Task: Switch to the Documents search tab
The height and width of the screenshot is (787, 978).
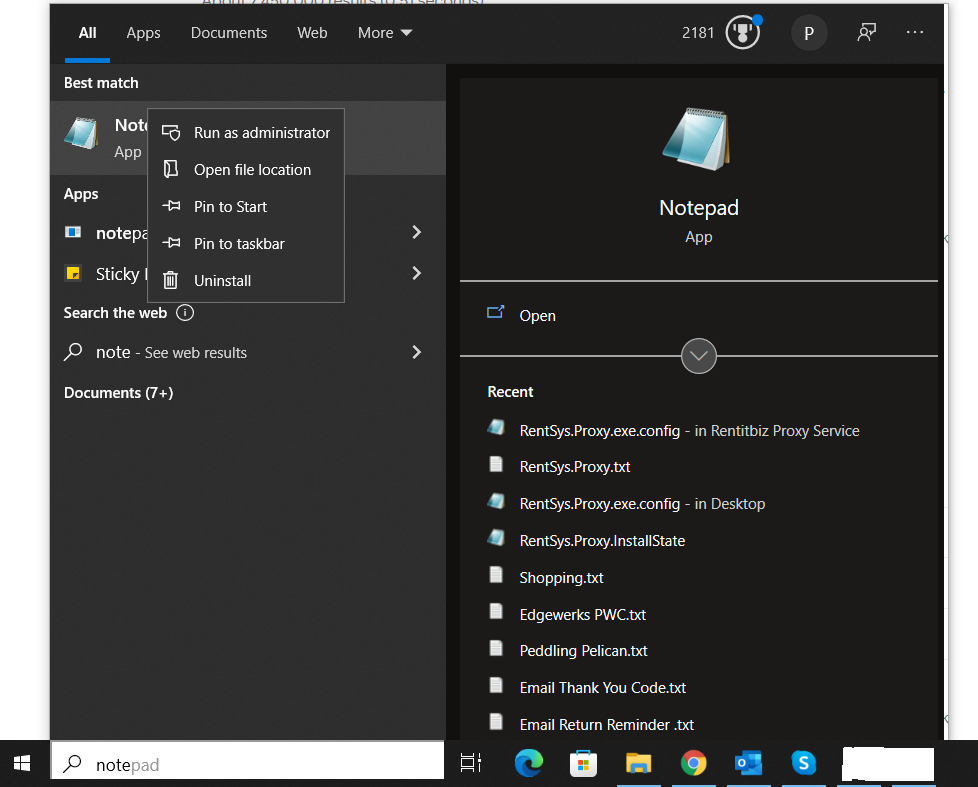Action: pyautogui.click(x=229, y=32)
